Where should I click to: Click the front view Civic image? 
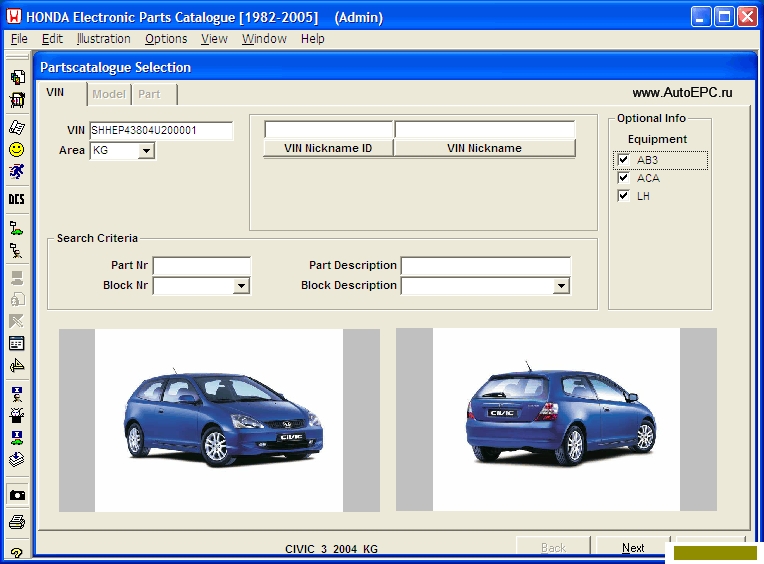pyautogui.click(x=219, y=420)
